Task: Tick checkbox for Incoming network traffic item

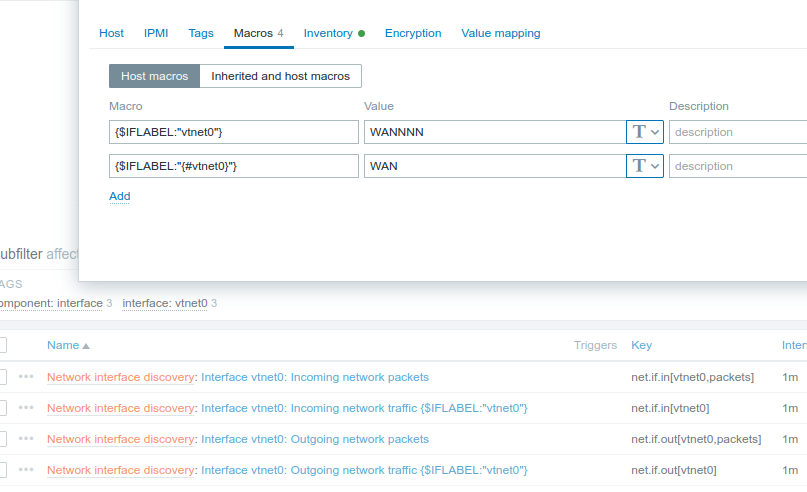Action: (3, 408)
